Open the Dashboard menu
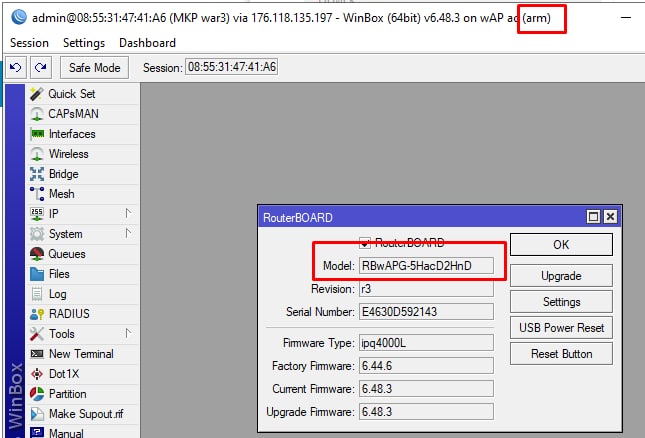This screenshot has width=645, height=438. tap(147, 43)
